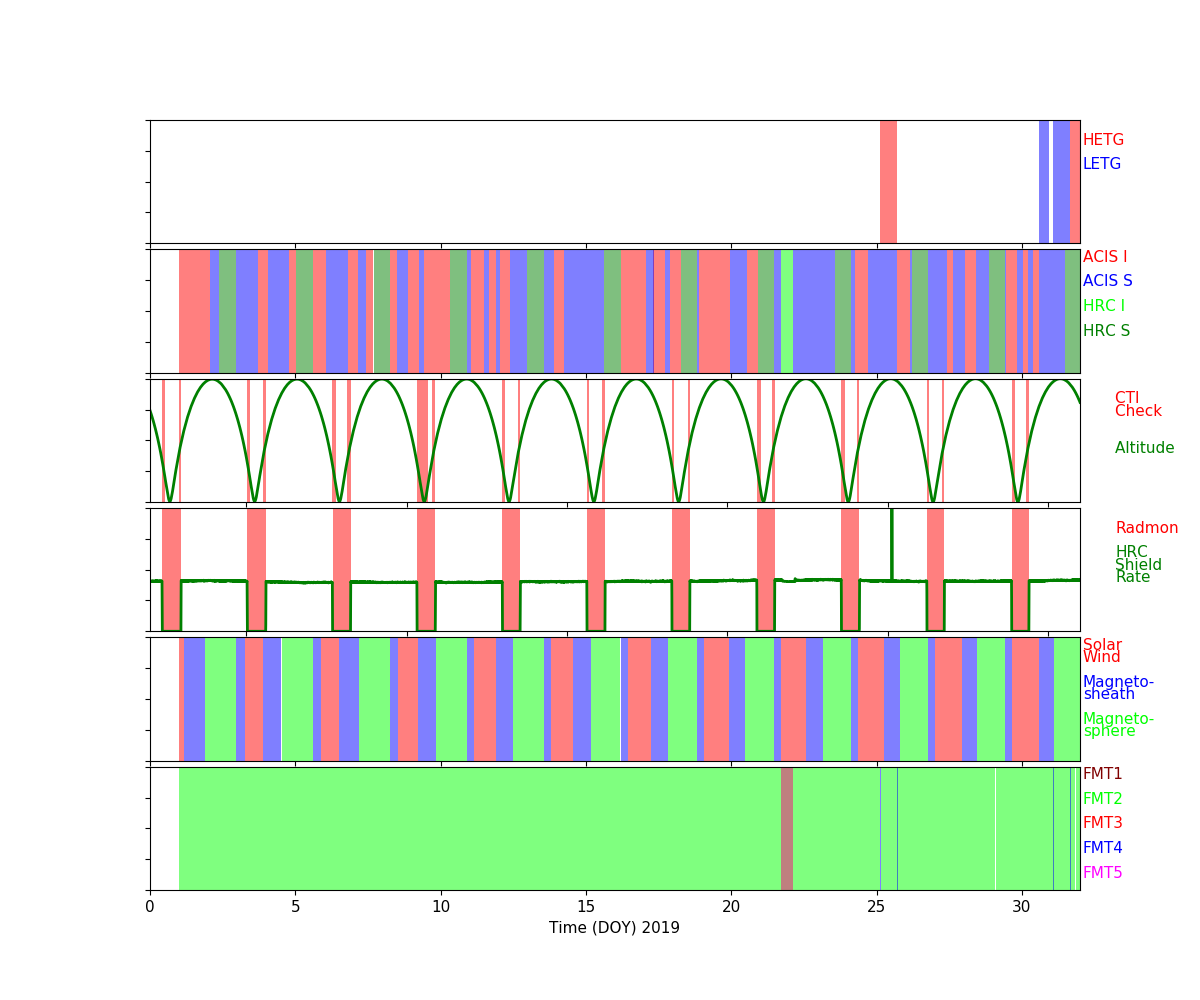The image size is (1200, 1000).
Task: Select the Solar Wind legend label
Action: (x=1102, y=651)
